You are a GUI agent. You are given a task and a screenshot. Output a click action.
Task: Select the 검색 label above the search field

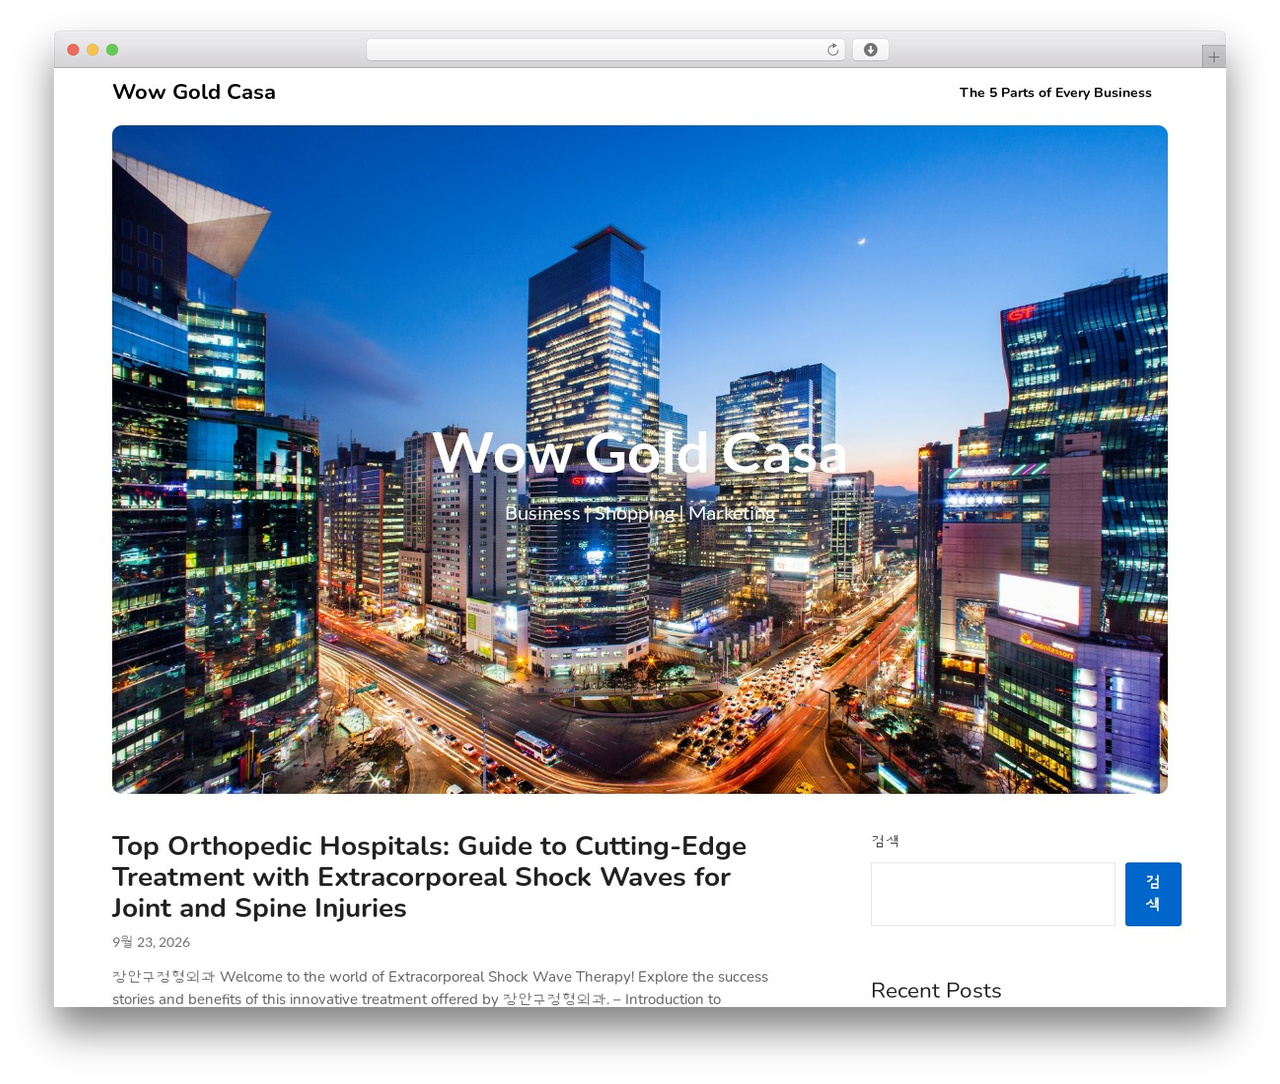[885, 841]
